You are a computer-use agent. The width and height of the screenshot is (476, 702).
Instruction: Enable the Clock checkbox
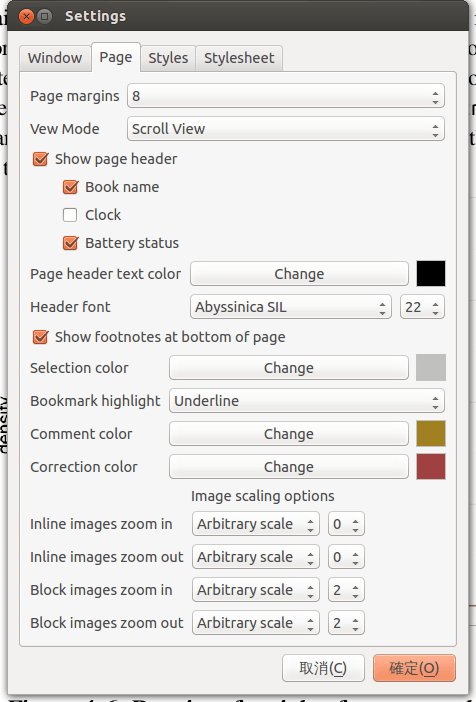[x=70, y=215]
